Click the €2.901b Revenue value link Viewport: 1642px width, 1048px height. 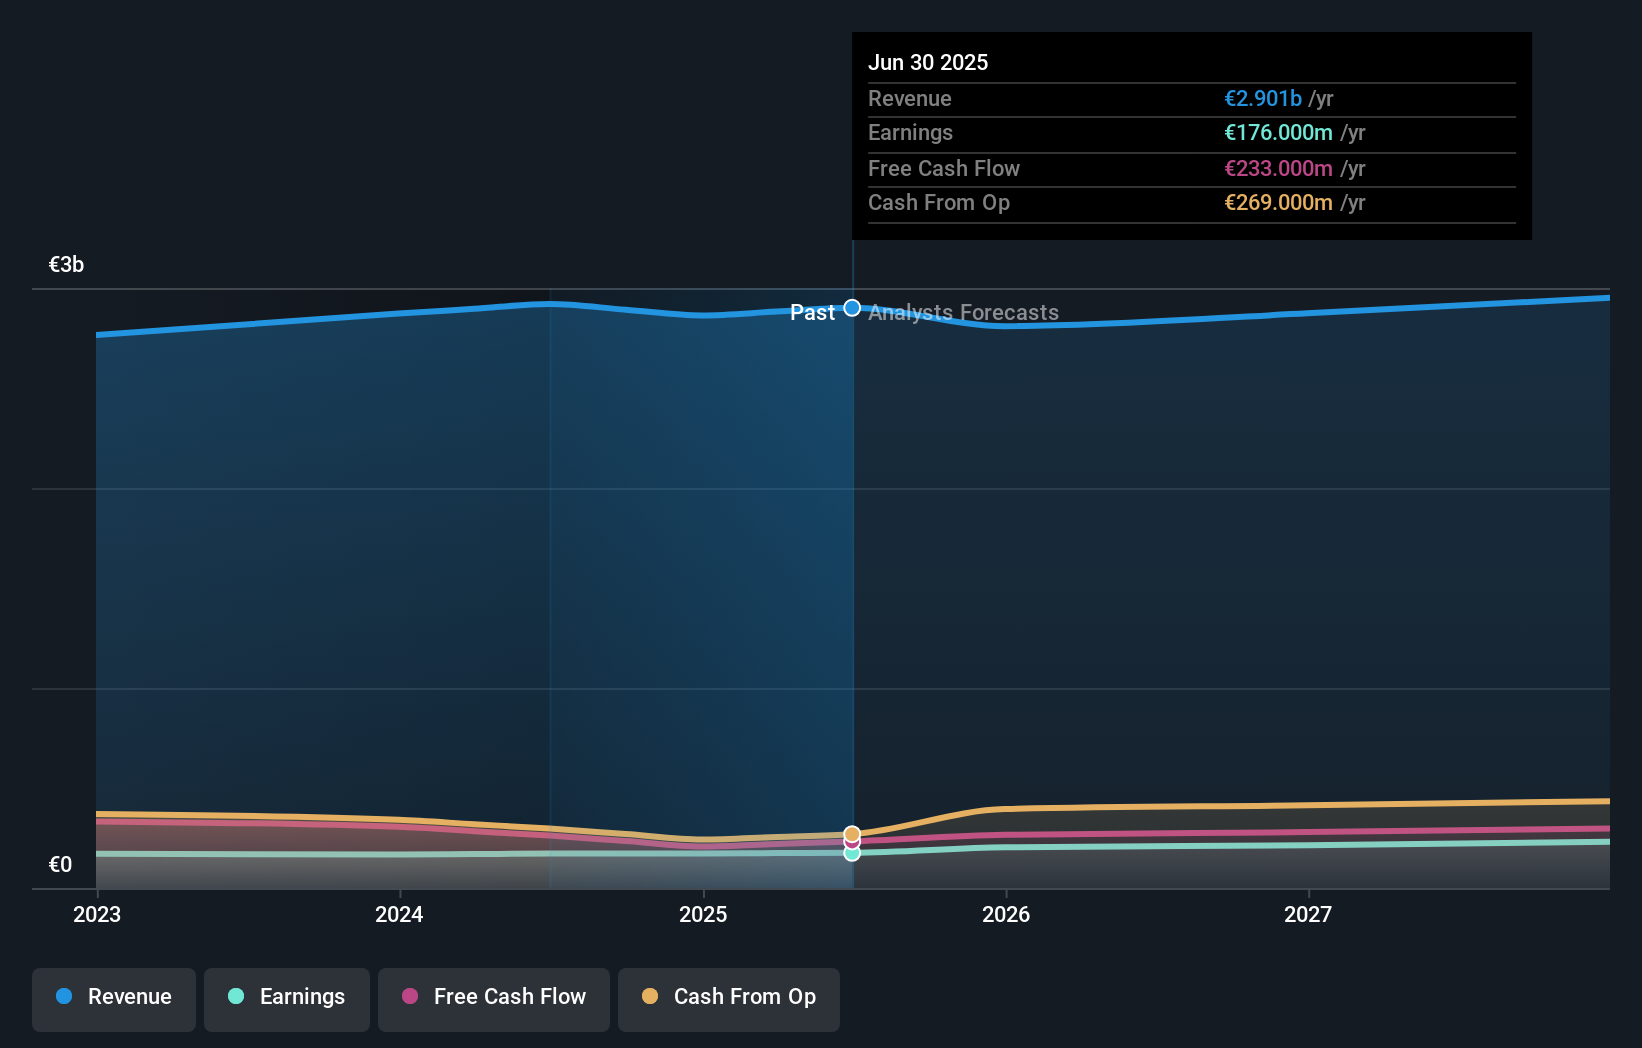[x=1264, y=98]
